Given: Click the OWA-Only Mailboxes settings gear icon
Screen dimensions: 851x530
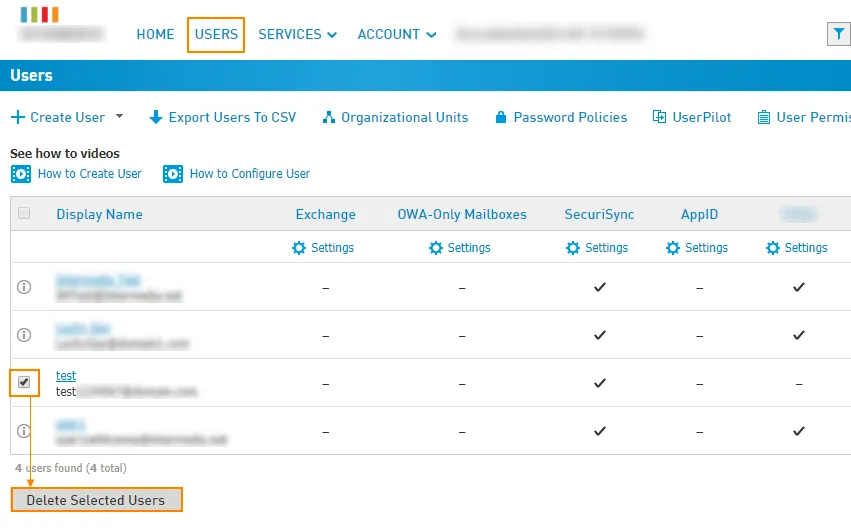Looking at the screenshot, I should coord(436,248).
